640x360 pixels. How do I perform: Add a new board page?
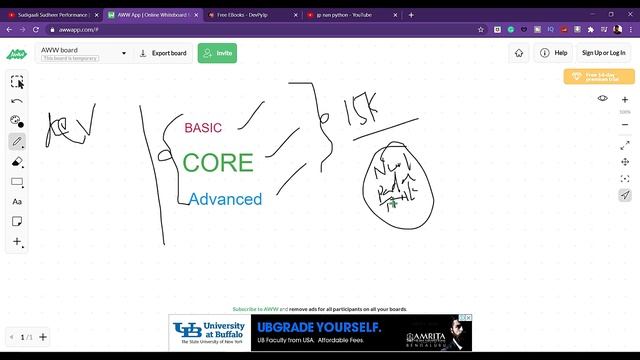pyautogui.click(x=43, y=337)
